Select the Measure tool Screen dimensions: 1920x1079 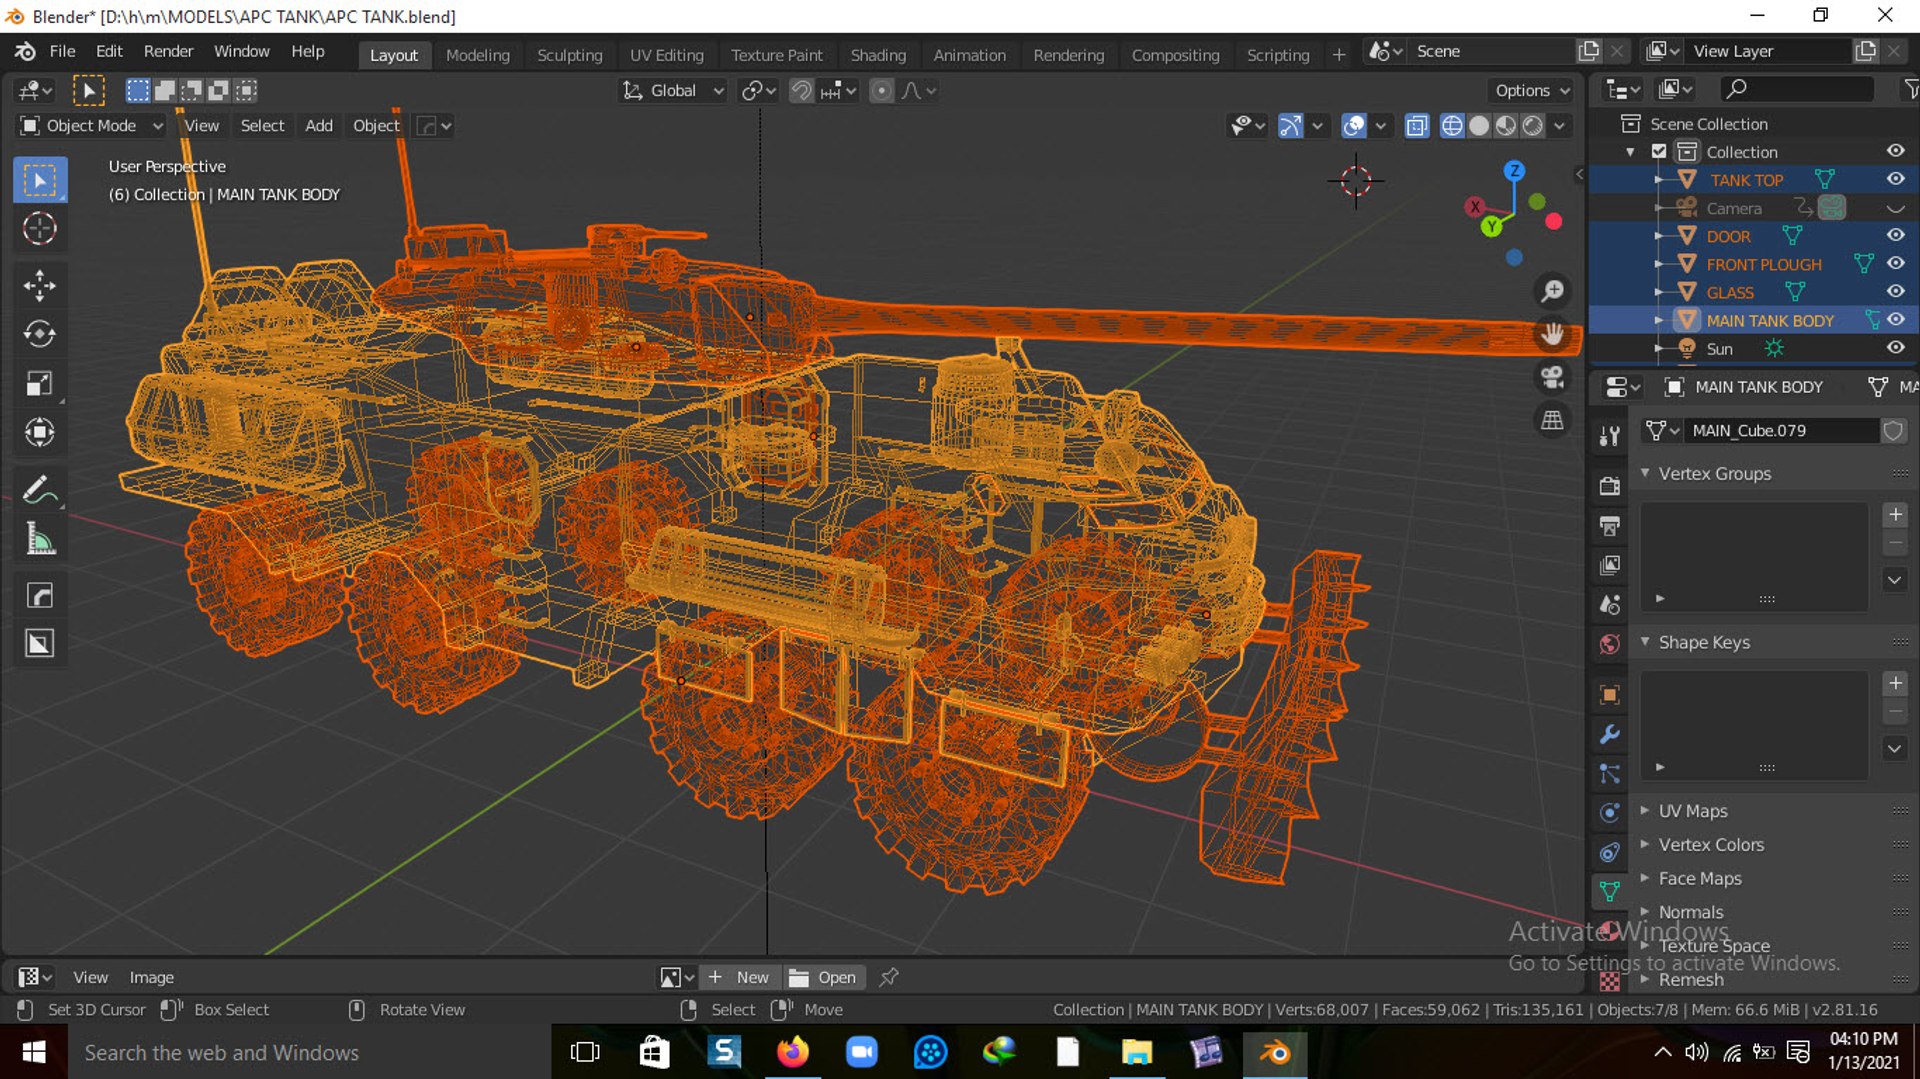pyautogui.click(x=40, y=539)
